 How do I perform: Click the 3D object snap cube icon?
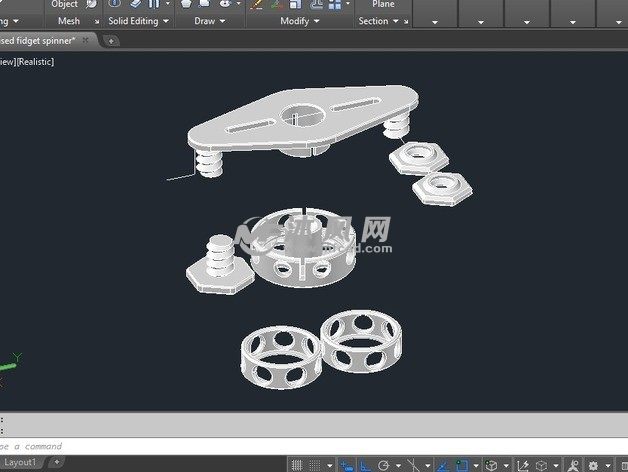click(x=493, y=465)
